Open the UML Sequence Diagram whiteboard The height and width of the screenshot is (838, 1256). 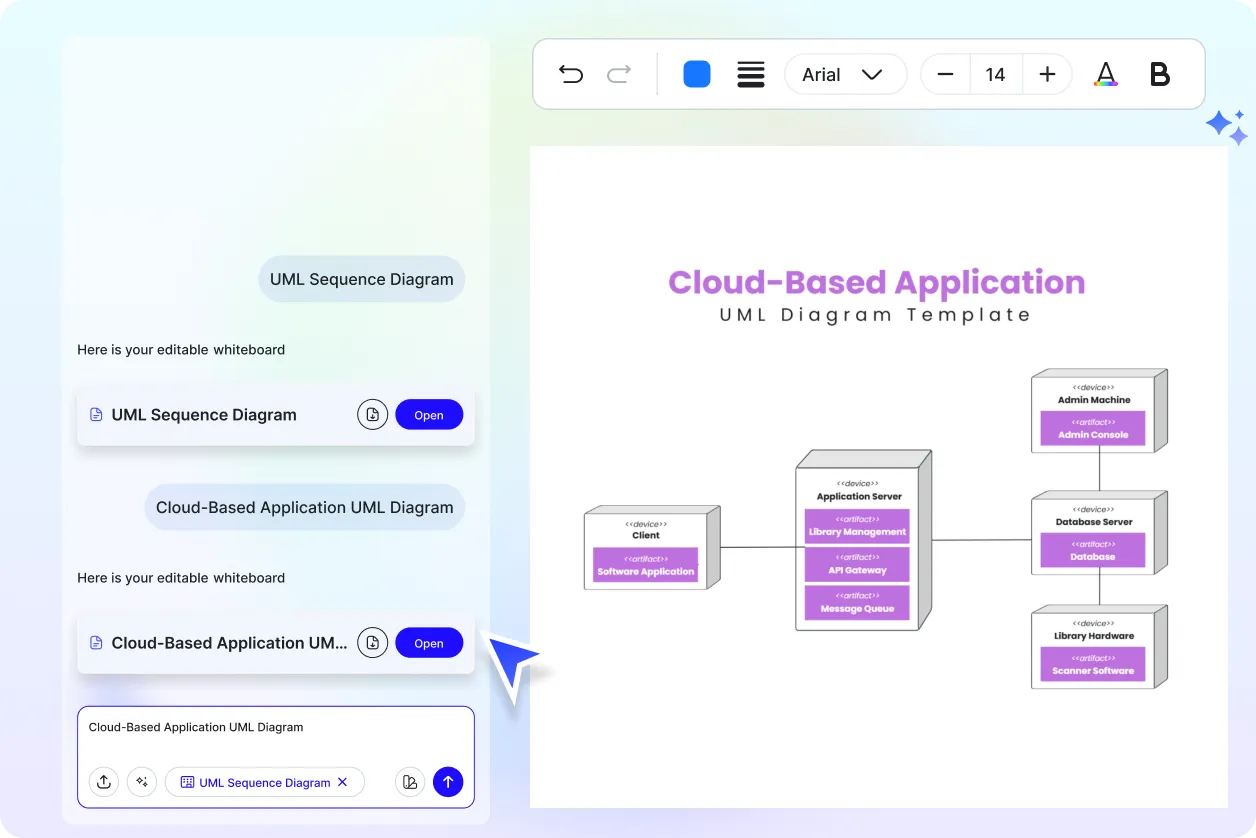429,415
